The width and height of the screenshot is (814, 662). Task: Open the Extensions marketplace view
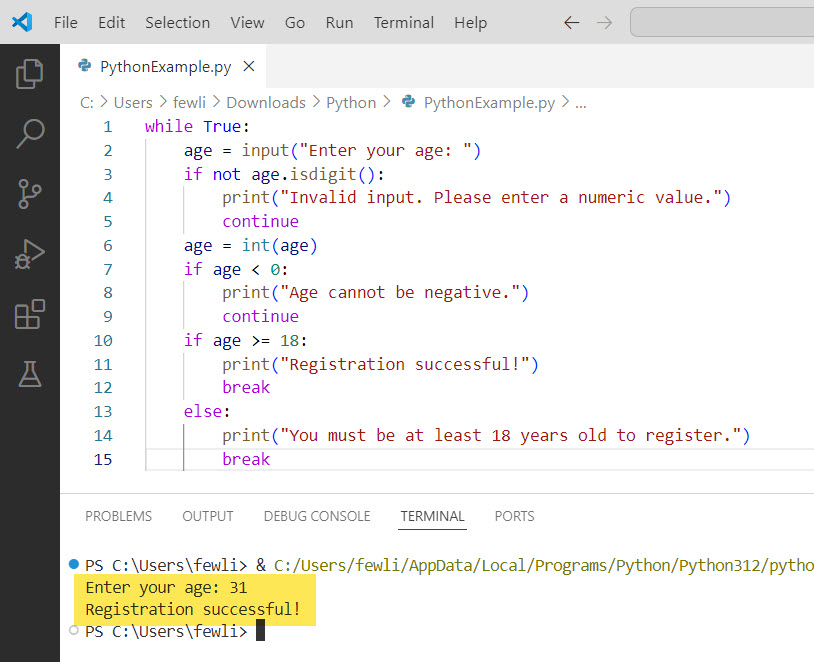pyautogui.click(x=29, y=314)
